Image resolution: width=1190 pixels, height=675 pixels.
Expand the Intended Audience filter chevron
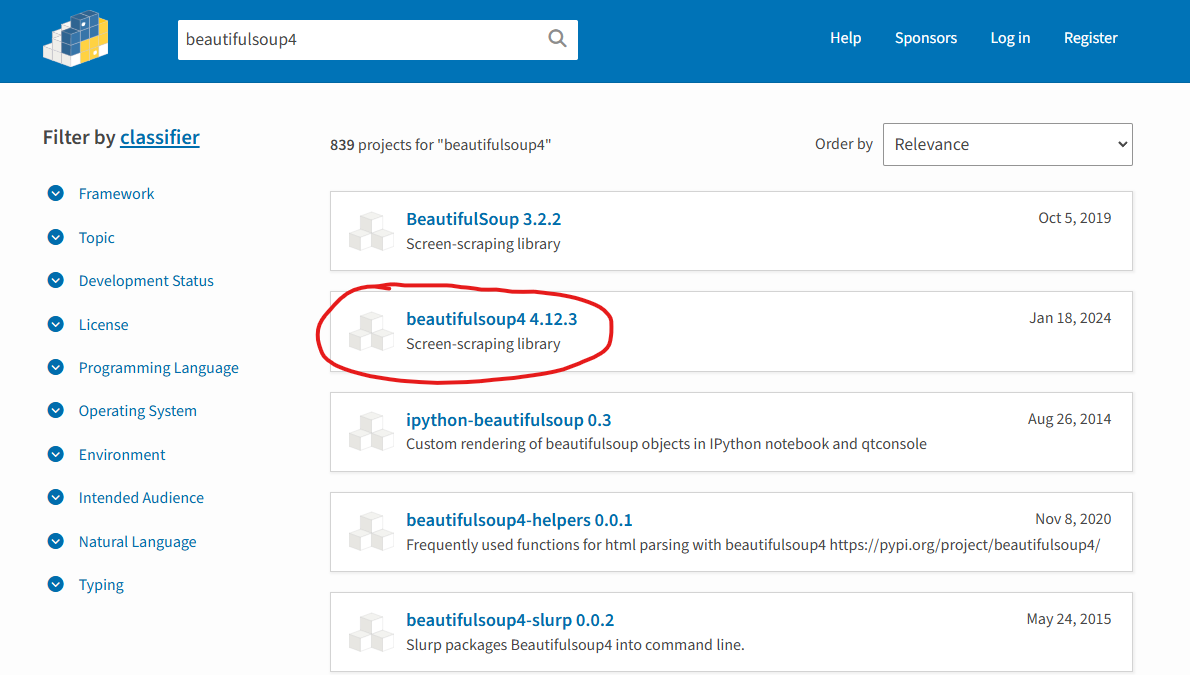point(55,497)
